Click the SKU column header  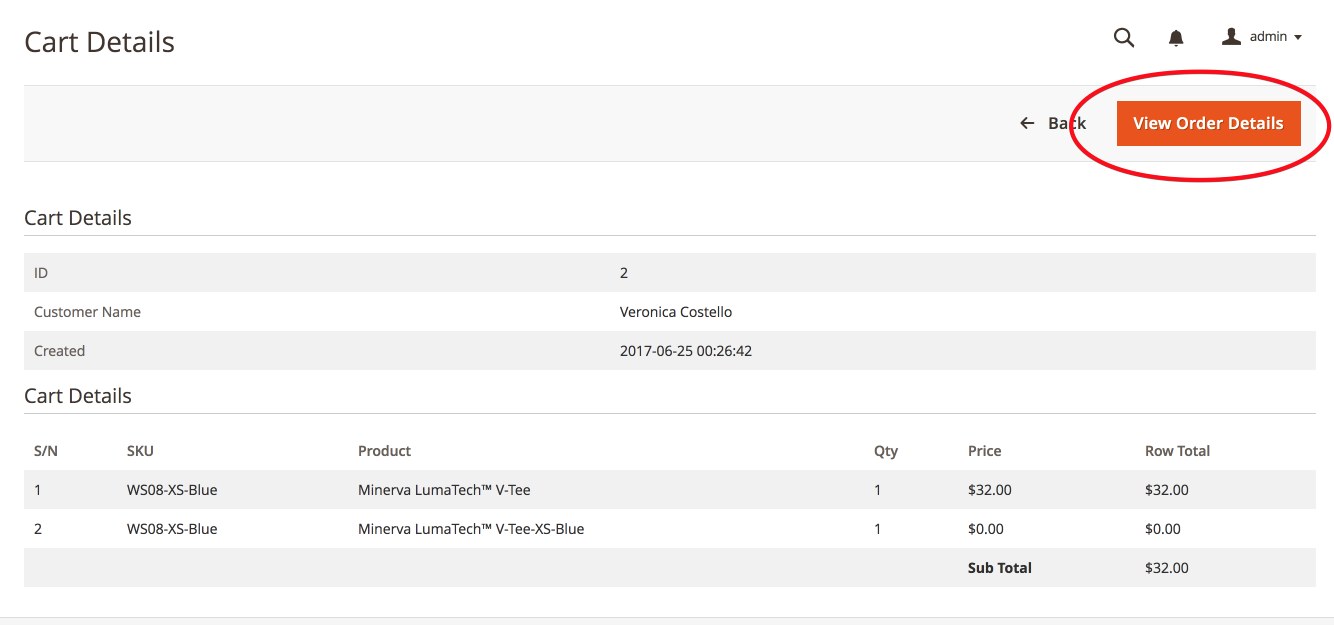(140, 451)
